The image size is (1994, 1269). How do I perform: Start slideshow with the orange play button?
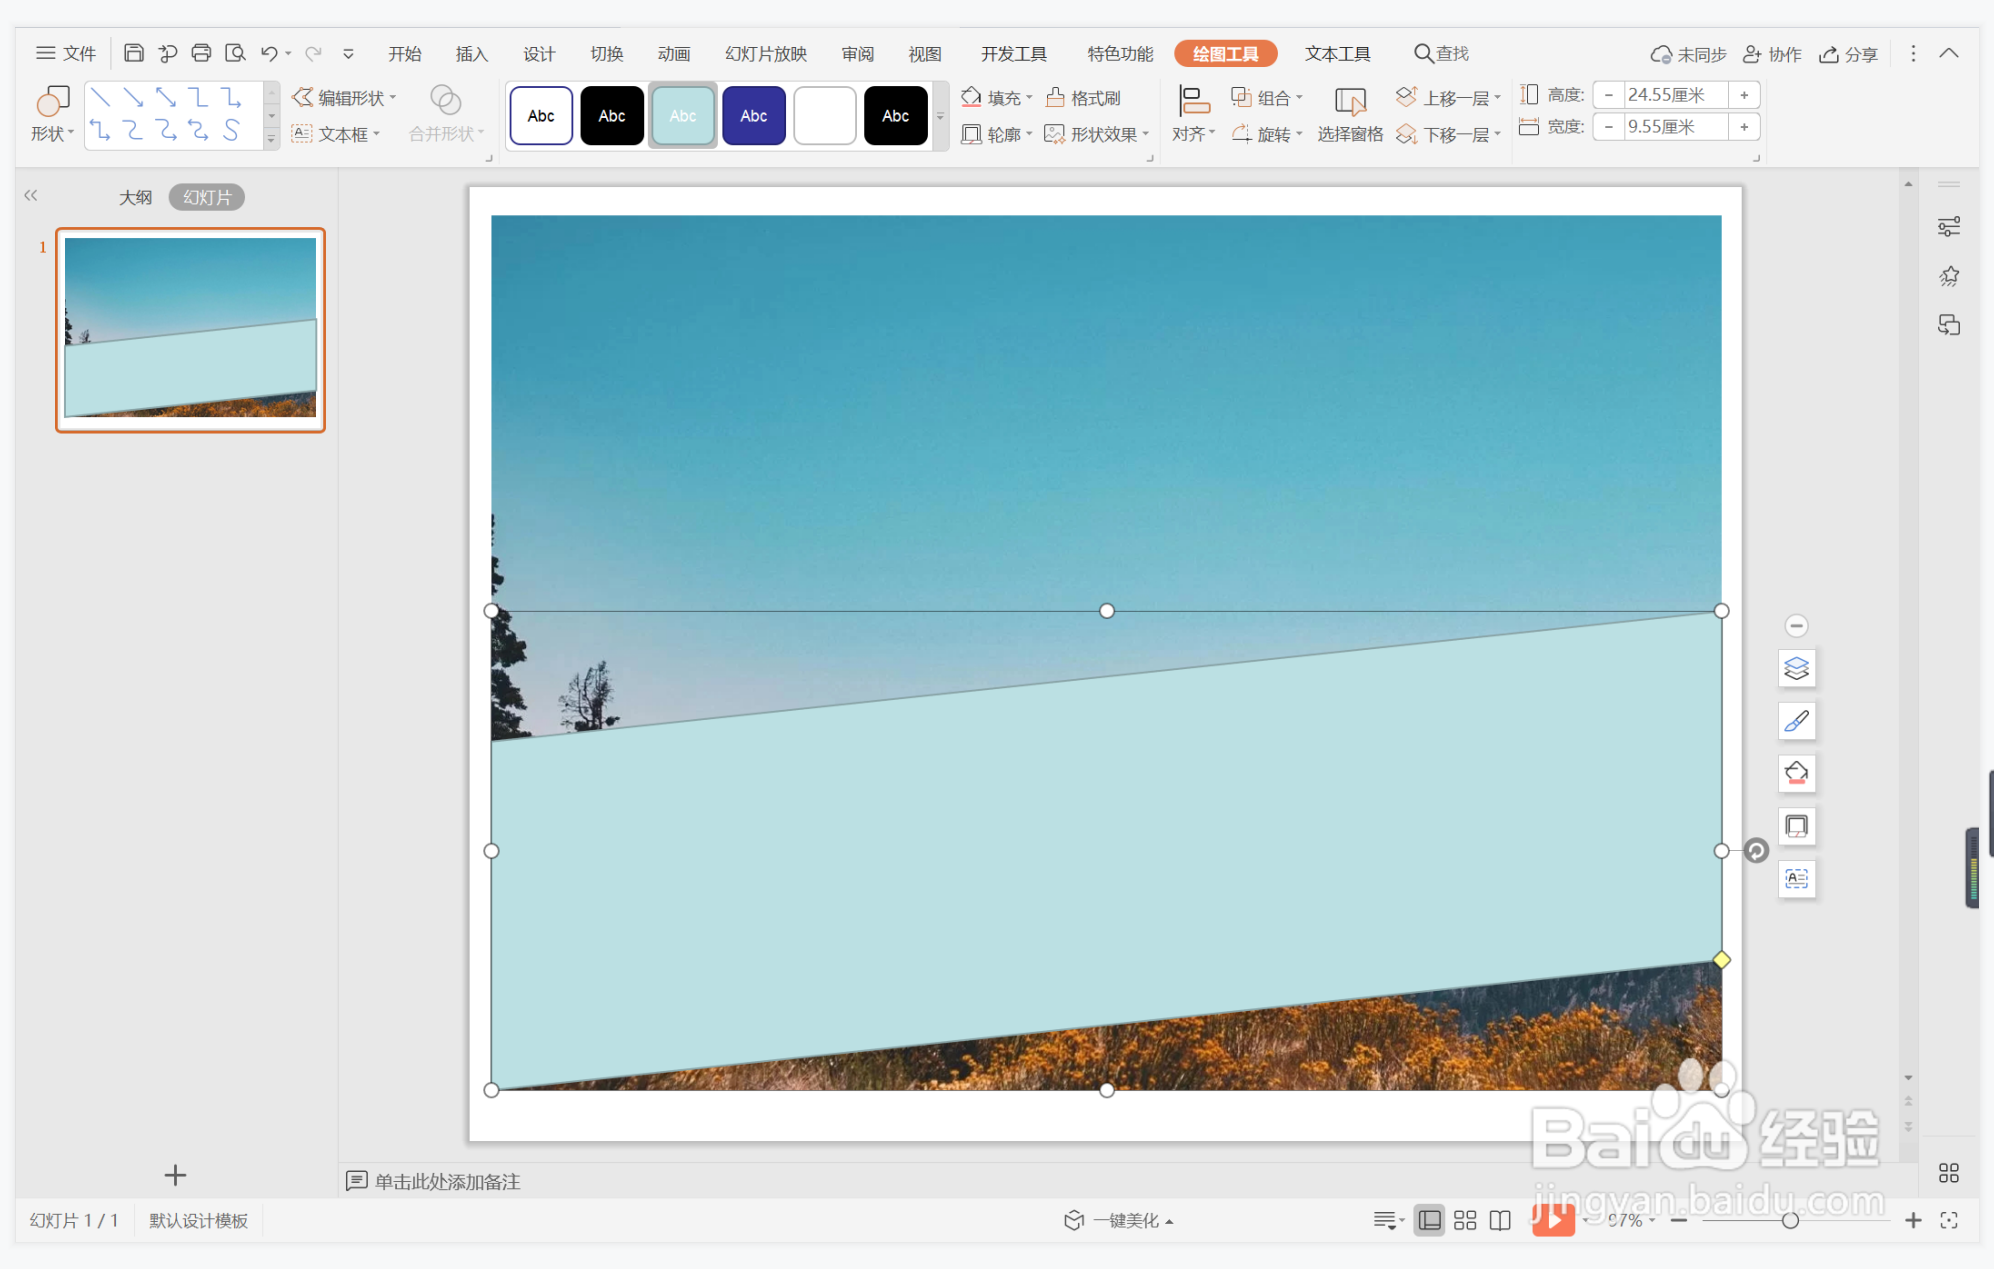[1553, 1219]
